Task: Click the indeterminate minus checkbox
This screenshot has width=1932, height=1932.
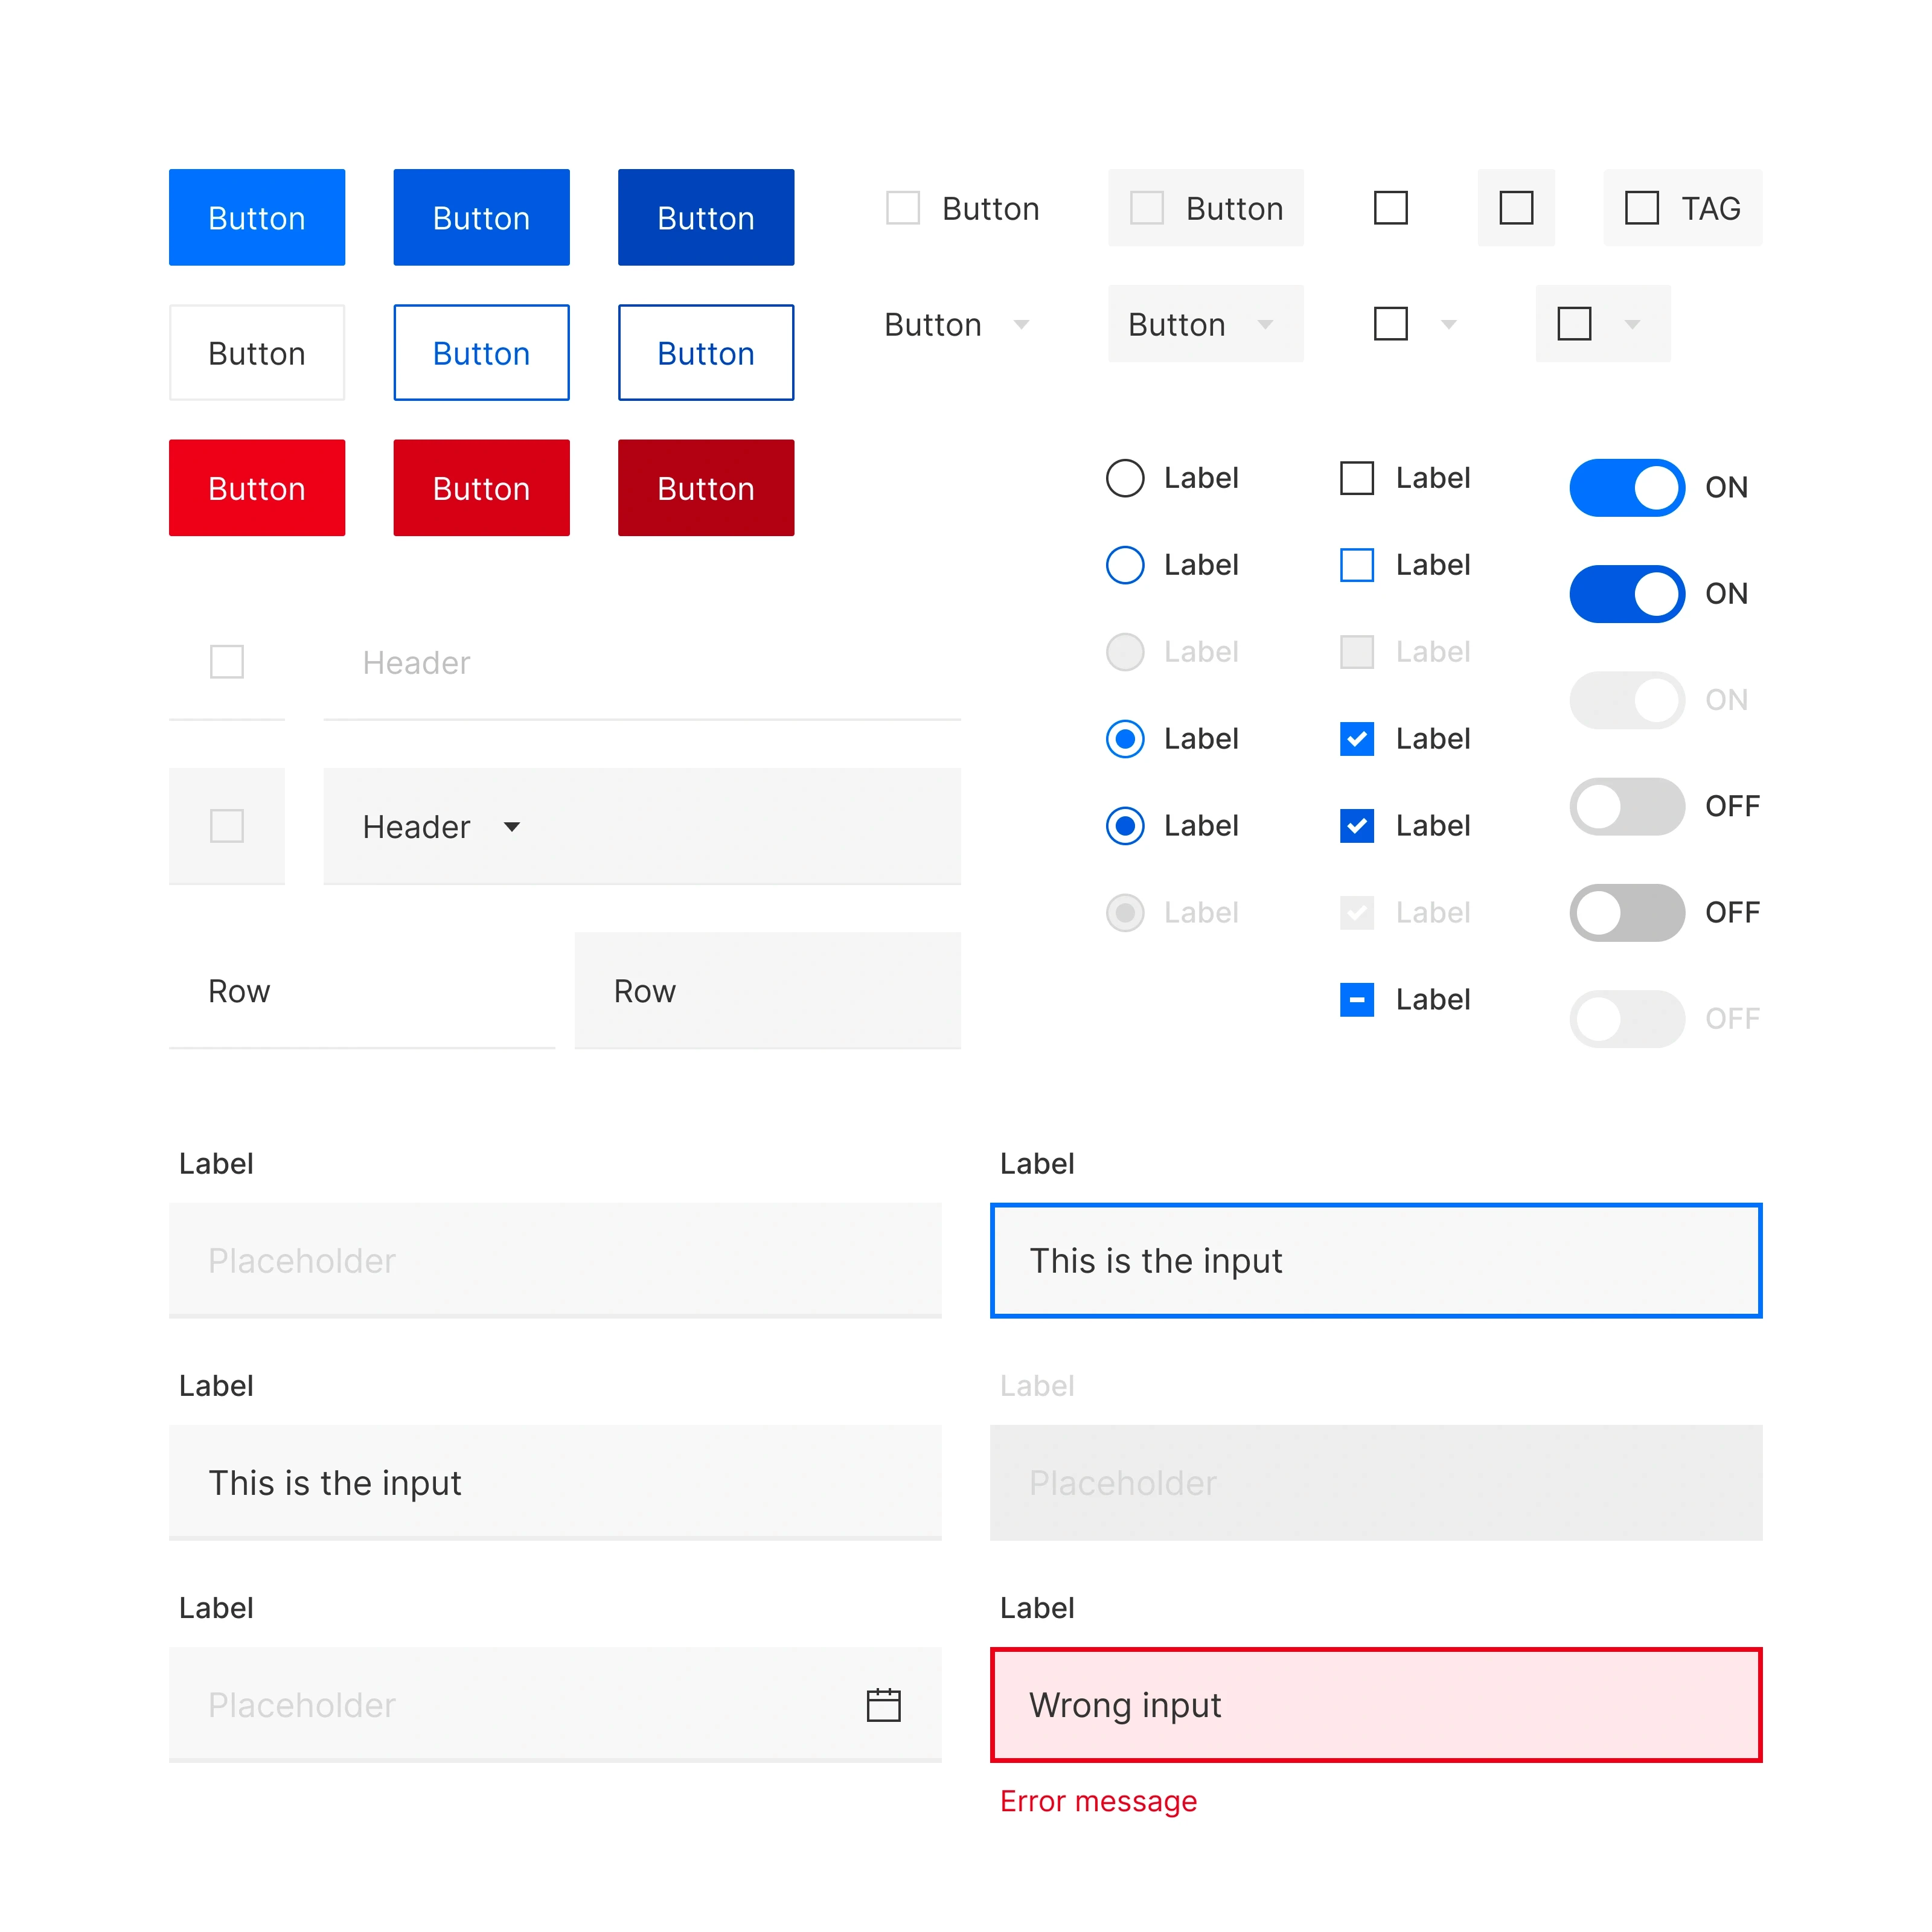Action: pyautogui.click(x=1356, y=999)
